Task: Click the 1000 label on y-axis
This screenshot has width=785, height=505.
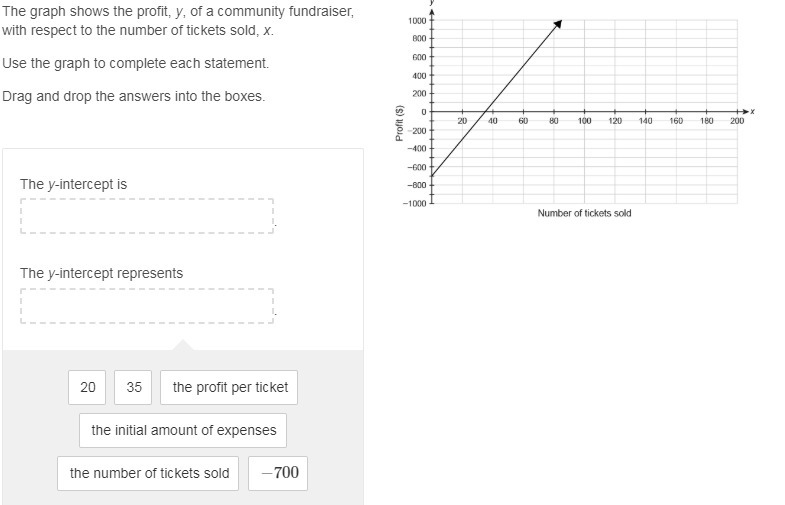Action: (418, 21)
